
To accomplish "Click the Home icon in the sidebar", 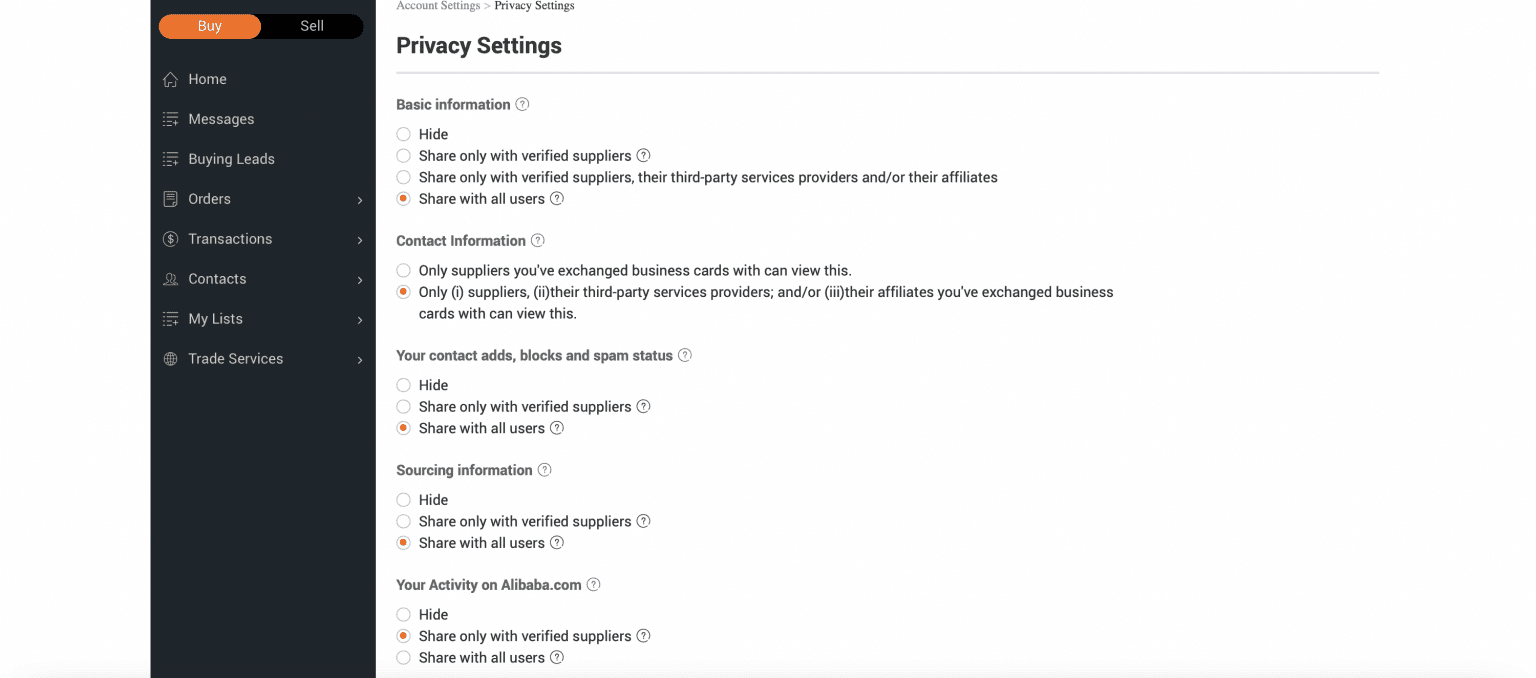I will click(x=170, y=80).
